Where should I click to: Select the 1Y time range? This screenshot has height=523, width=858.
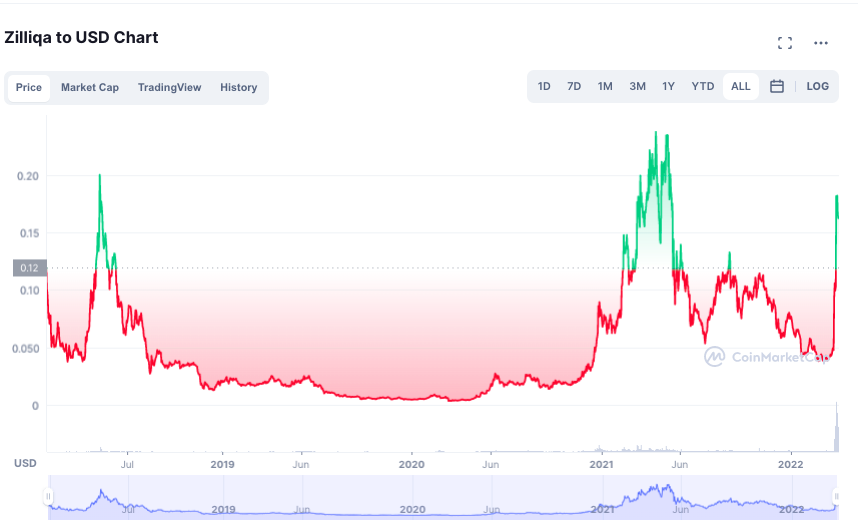(668, 86)
